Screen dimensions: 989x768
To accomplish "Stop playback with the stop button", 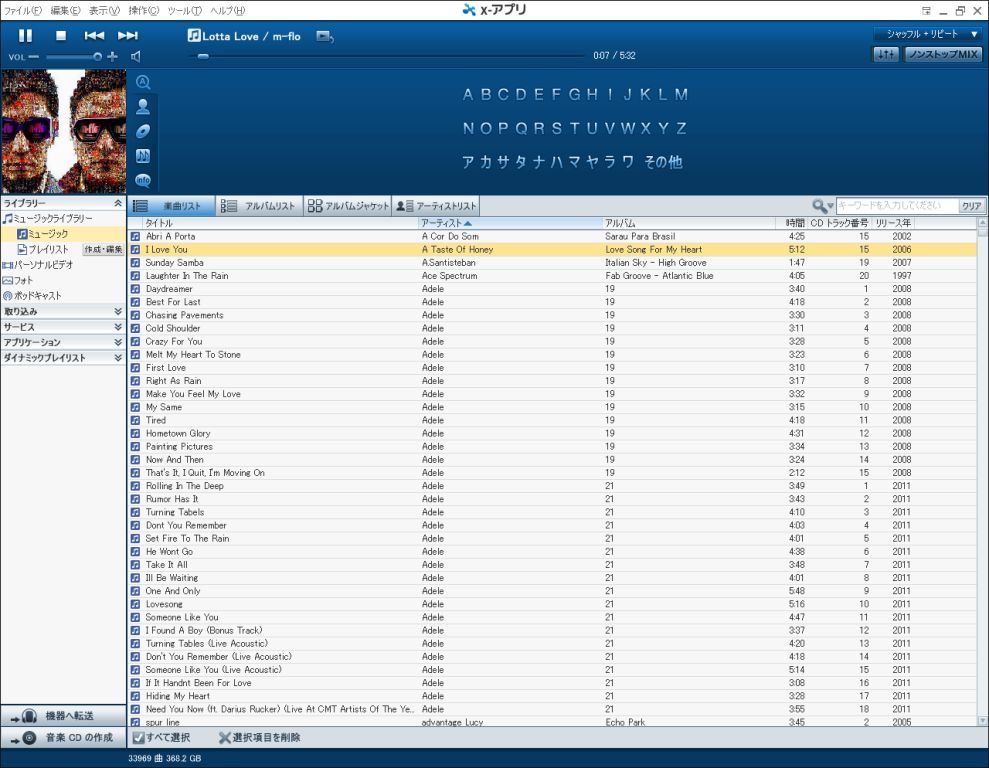I will [x=61, y=36].
